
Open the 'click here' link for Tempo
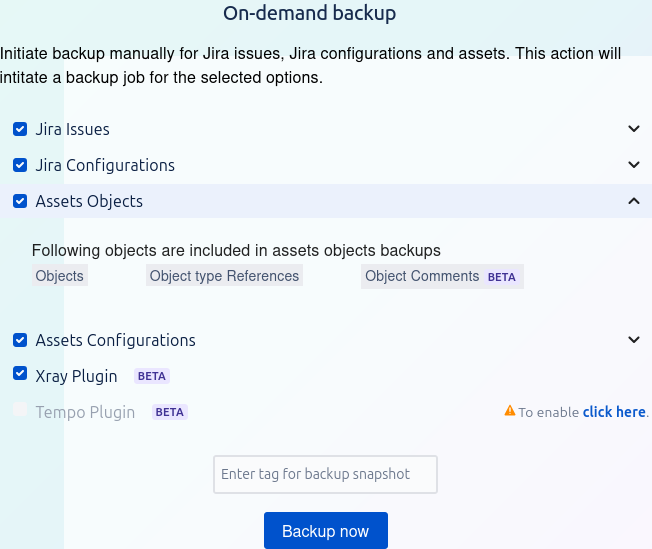pyautogui.click(x=614, y=412)
